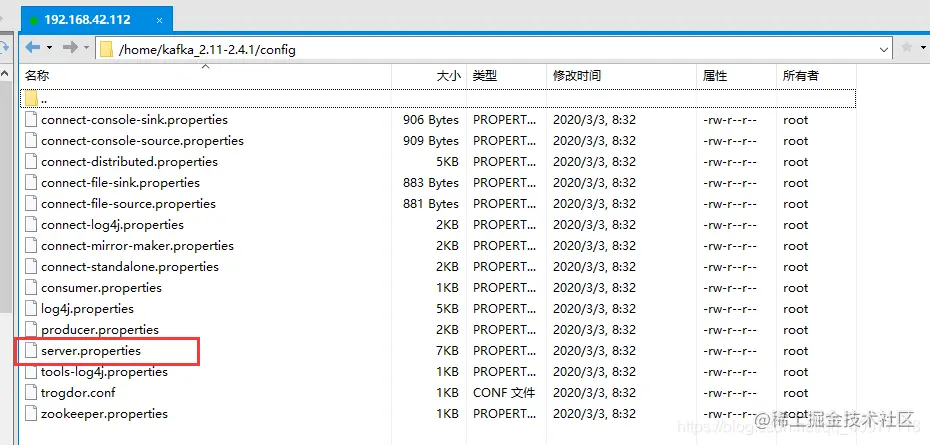The width and height of the screenshot is (930, 445).
Task: Click the file name connect-distributed.properties
Action: click(129, 162)
